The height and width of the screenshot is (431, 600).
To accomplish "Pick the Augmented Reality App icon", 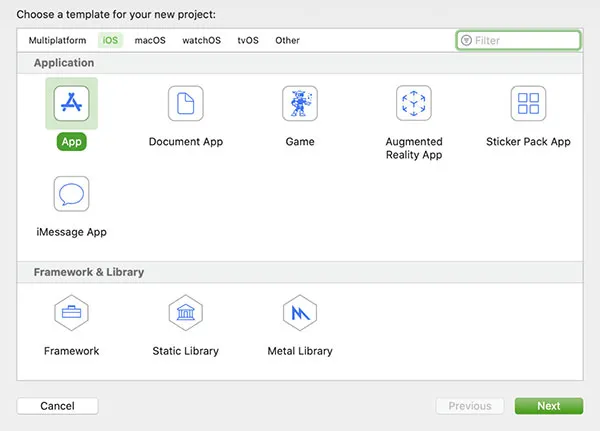I will point(414,103).
